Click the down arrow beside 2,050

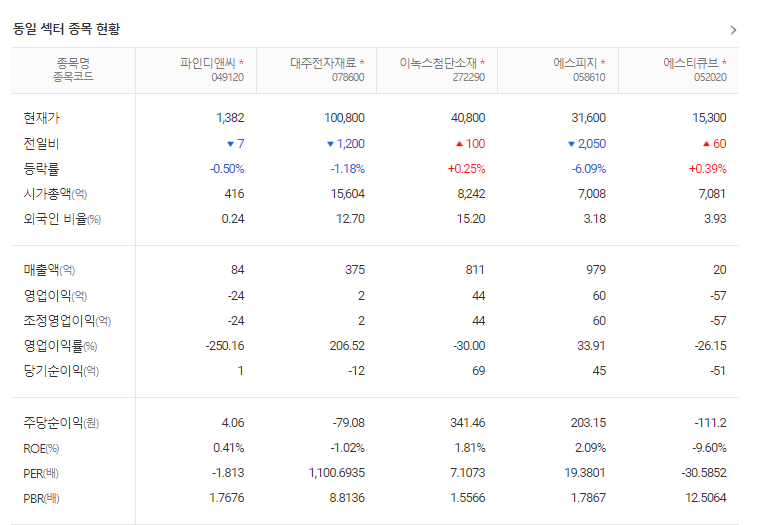(x=571, y=144)
